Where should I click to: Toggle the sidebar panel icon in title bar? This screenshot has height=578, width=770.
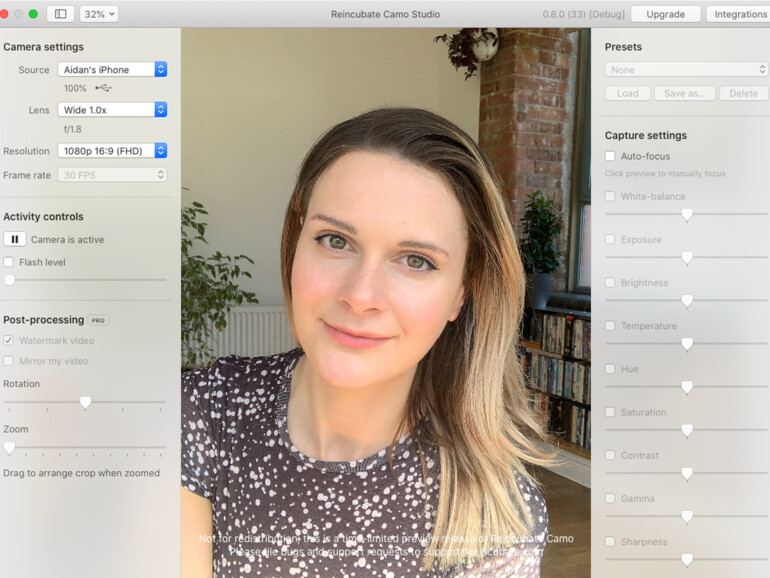[60, 14]
